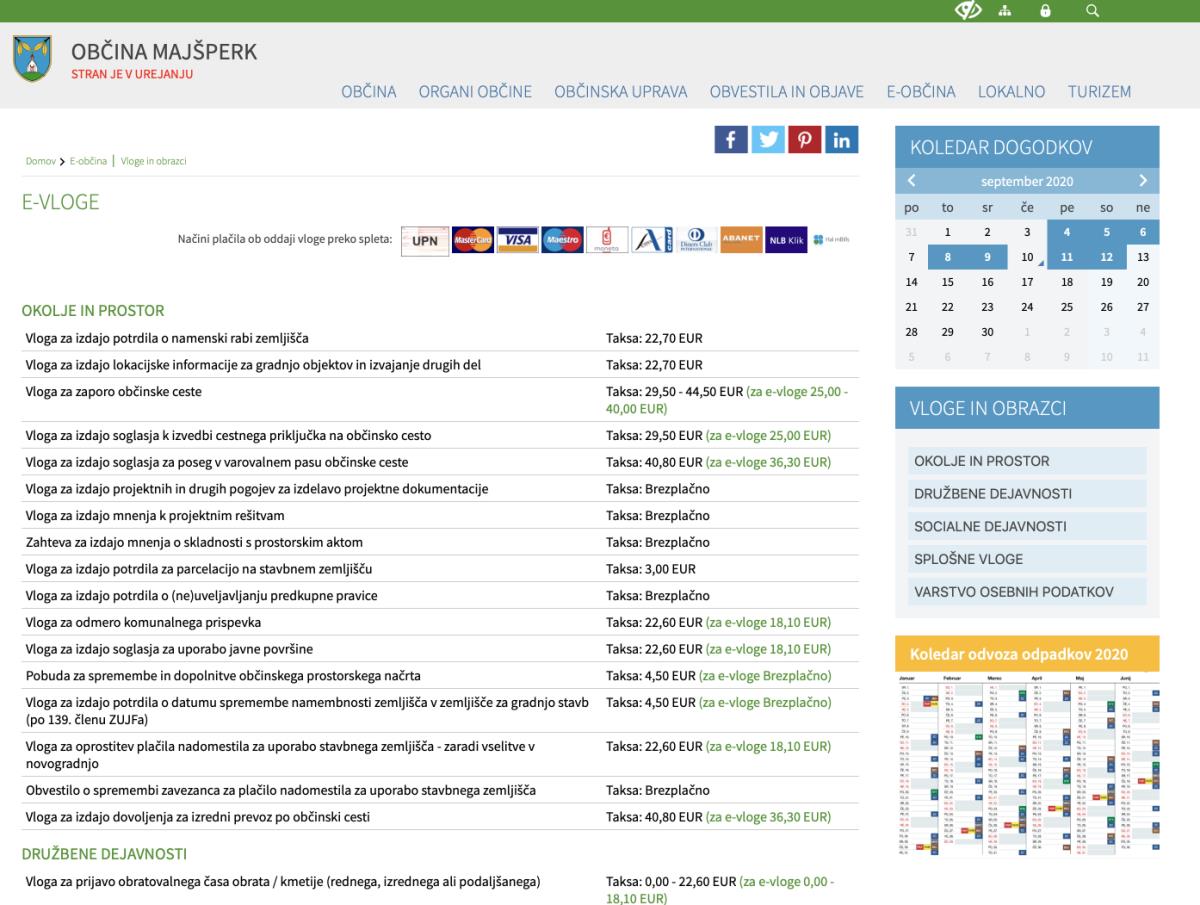The height and width of the screenshot is (905, 1200).
Task: Open Vloga za izdajo potrdila o namenski rabi zemljišča
Action: click(x=167, y=338)
